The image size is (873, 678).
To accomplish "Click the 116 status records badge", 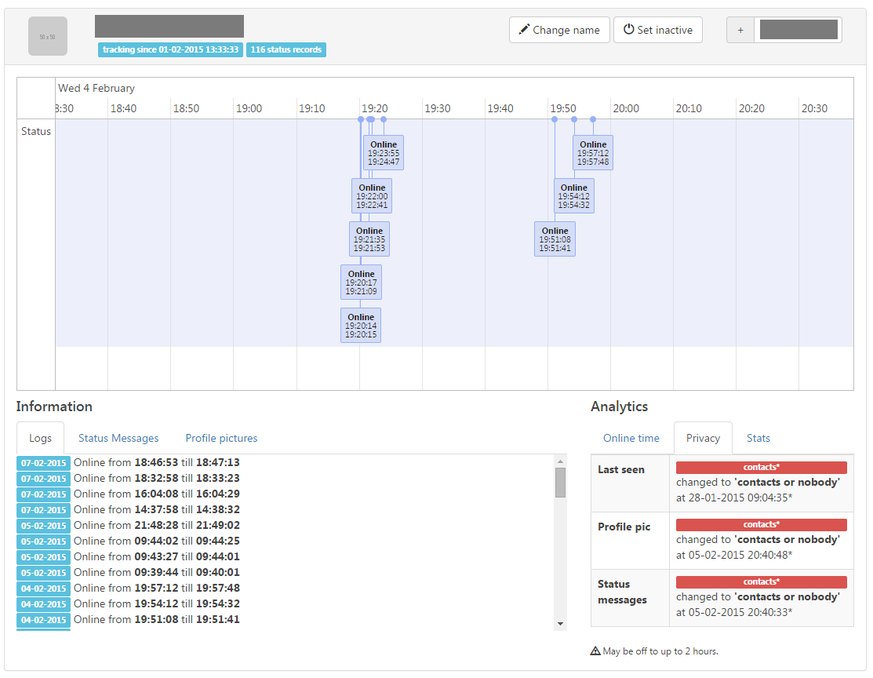I will (x=286, y=50).
